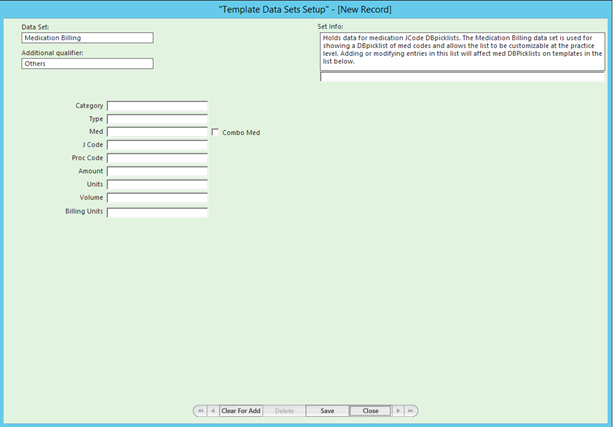The image size is (613, 427).
Task: Click the empty field below Set Info
Action: tap(462, 77)
